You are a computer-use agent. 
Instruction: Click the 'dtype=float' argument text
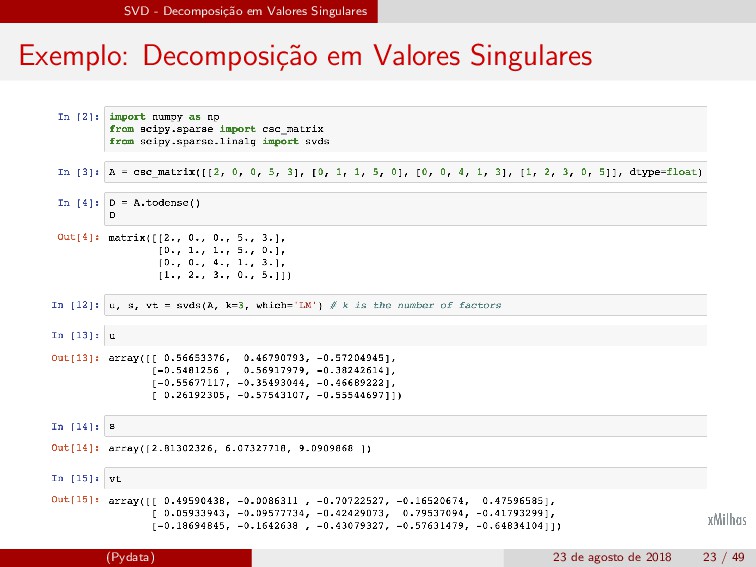pos(663,172)
